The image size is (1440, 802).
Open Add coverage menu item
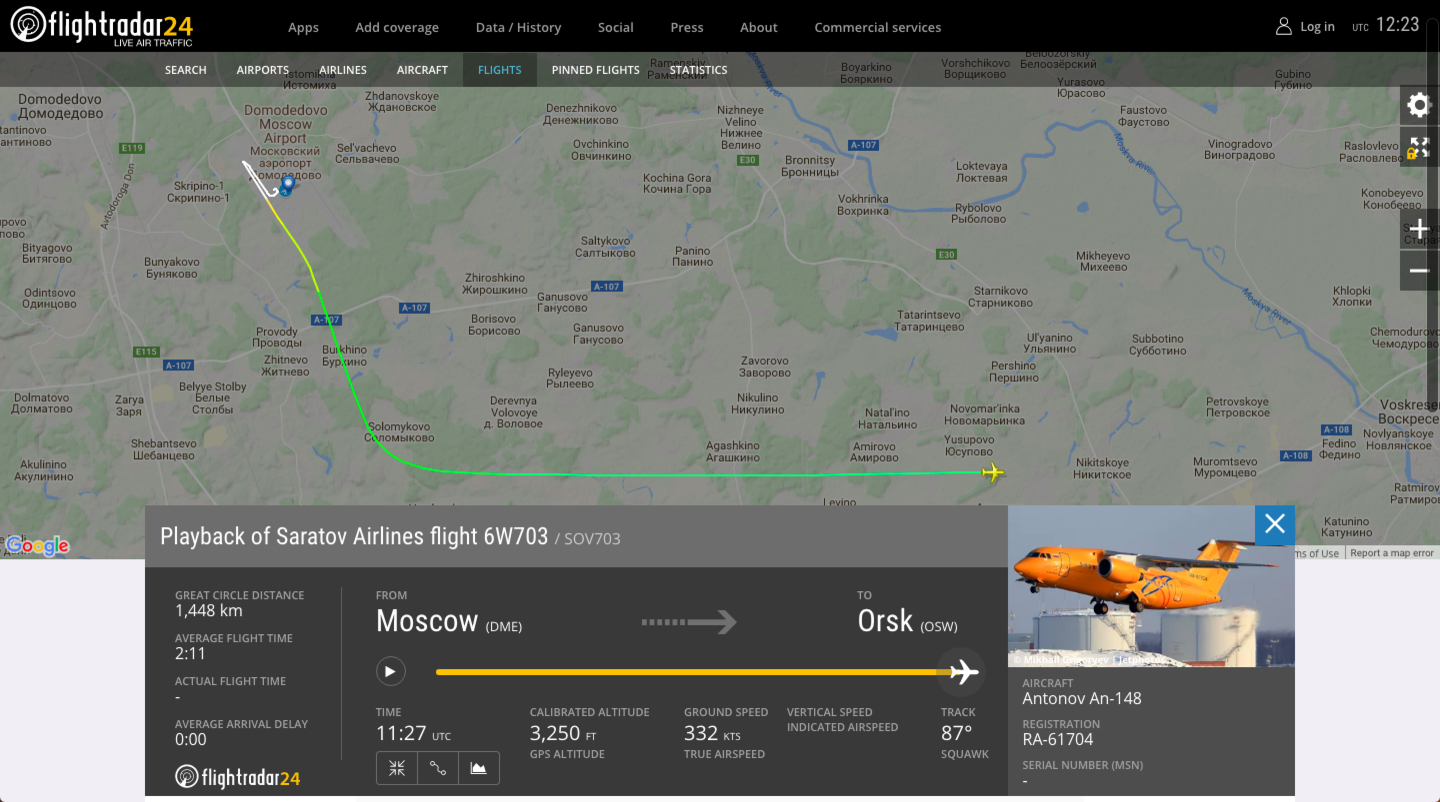(x=397, y=27)
